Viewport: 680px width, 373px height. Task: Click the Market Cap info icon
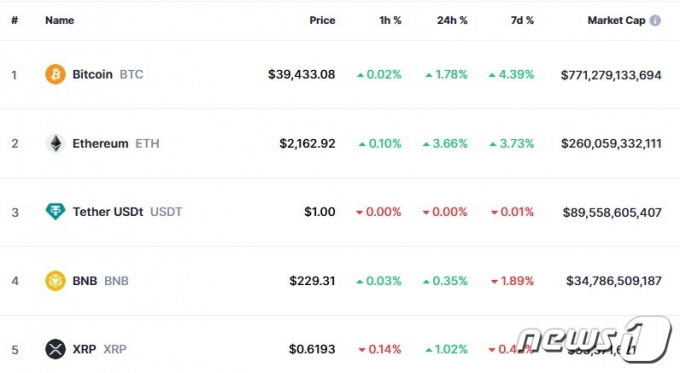click(x=655, y=20)
